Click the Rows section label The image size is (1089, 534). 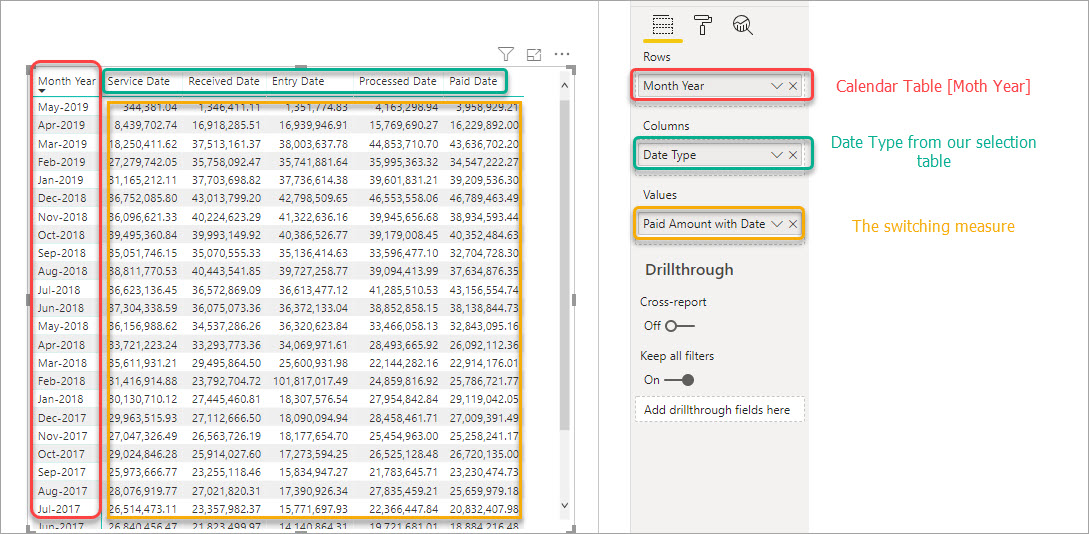[656, 57]
